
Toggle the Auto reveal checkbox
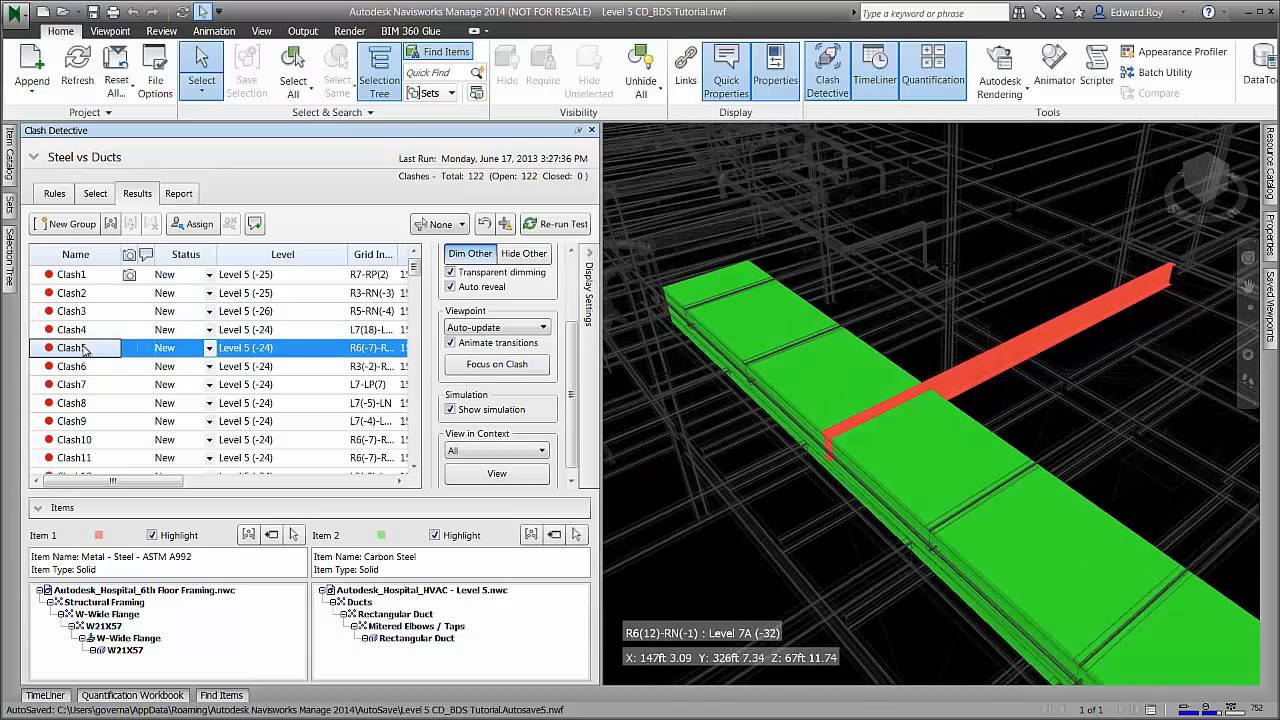(x=450, y=286)
